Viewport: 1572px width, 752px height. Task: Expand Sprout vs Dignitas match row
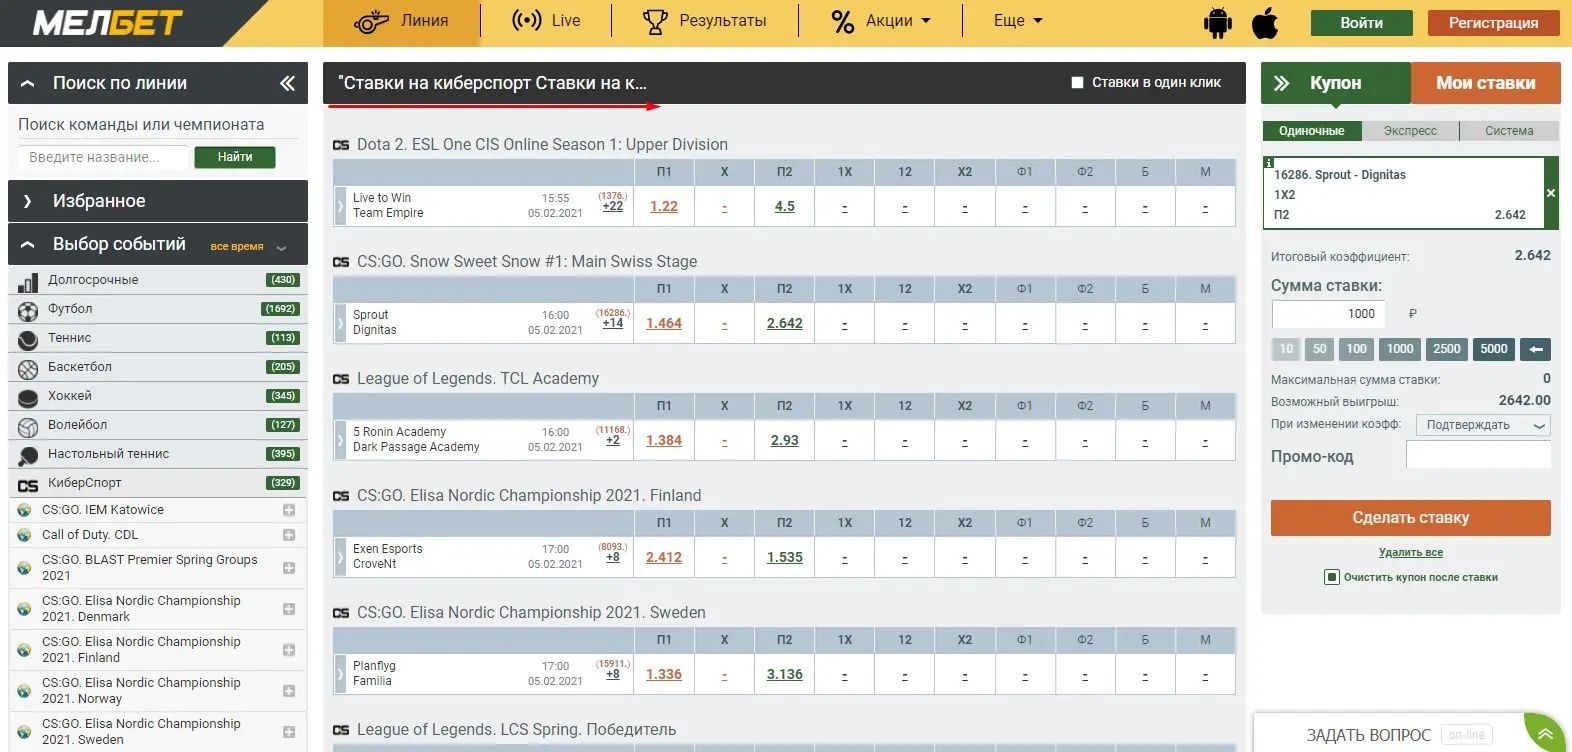[340, 323]
